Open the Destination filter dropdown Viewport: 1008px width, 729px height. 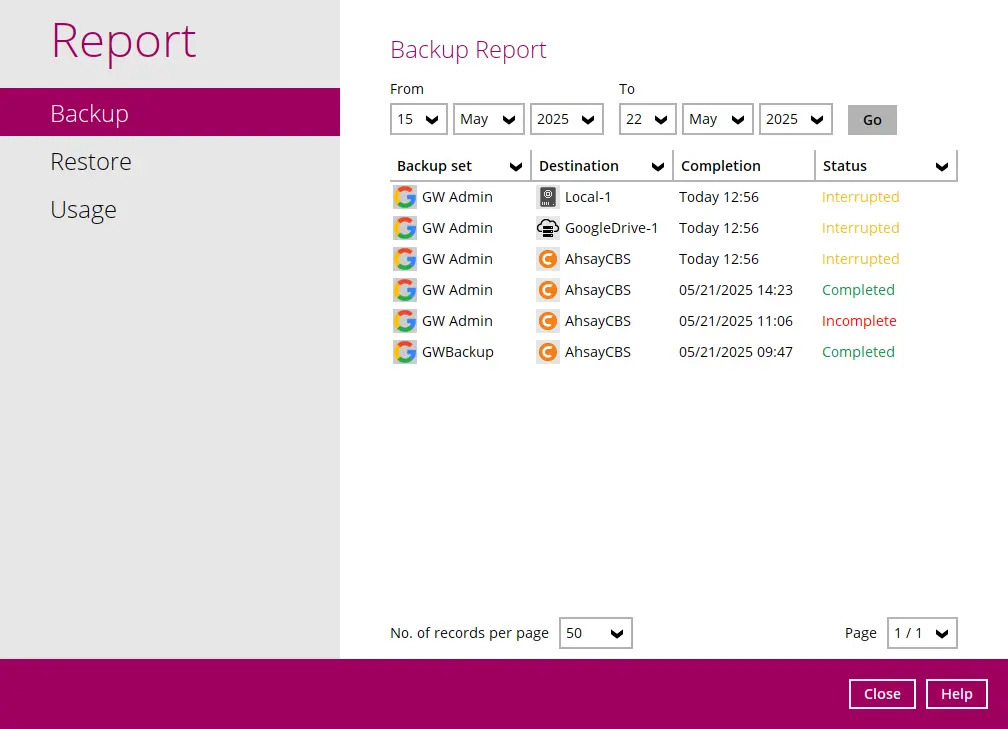[656, 166]
